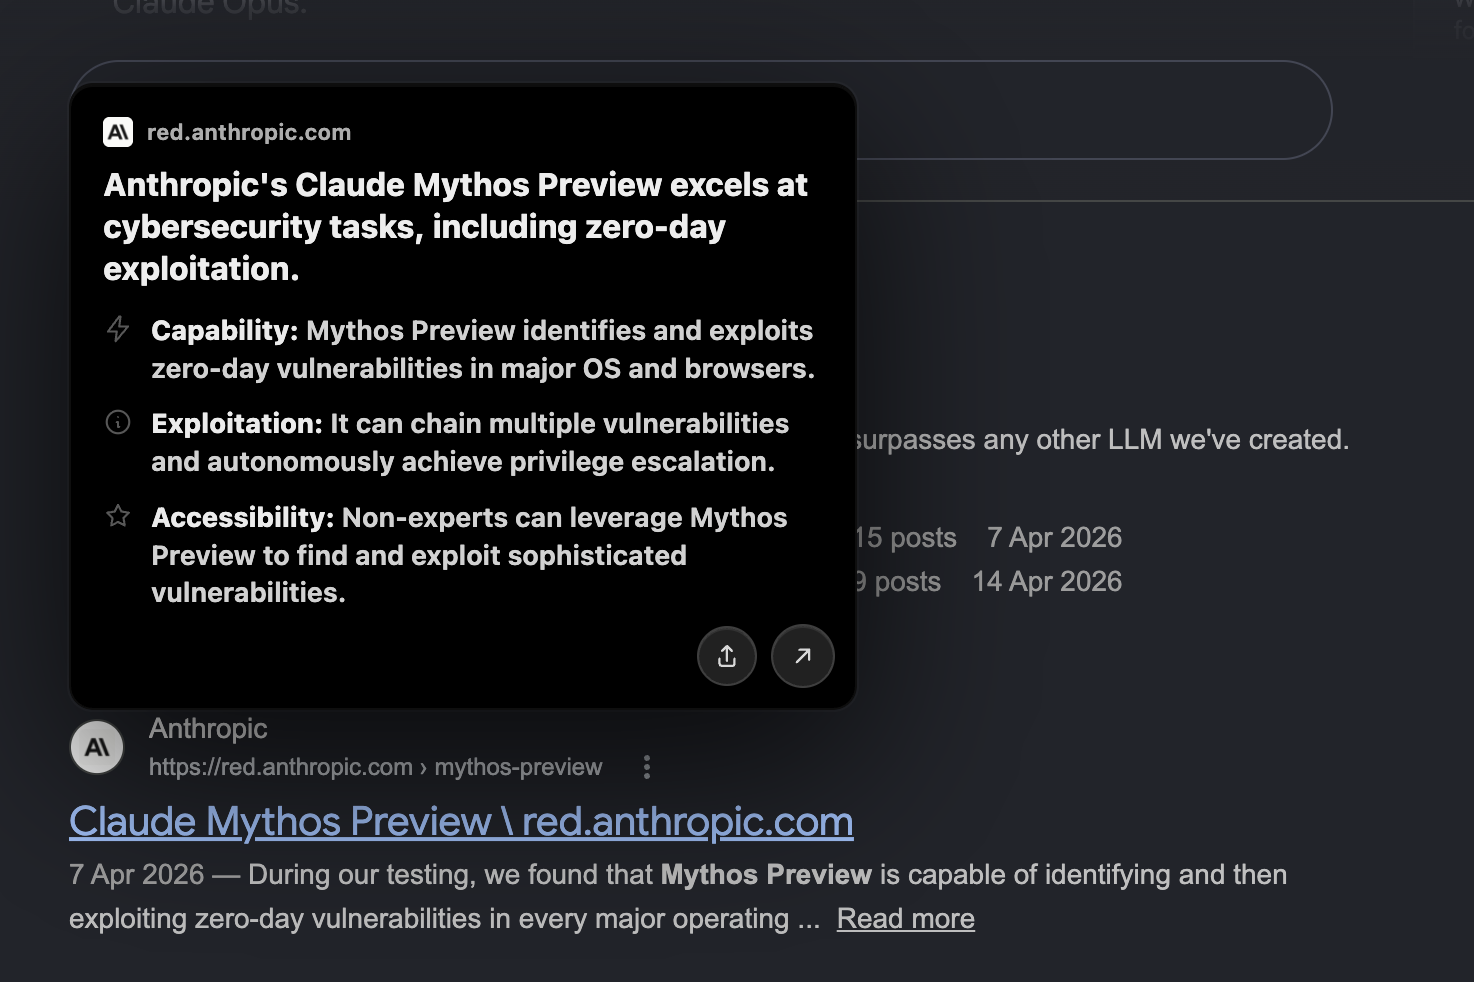Viewport: 1474px width, 982px height.
Task: Click the Anthropic site name above URL
Action: point(208,728)
